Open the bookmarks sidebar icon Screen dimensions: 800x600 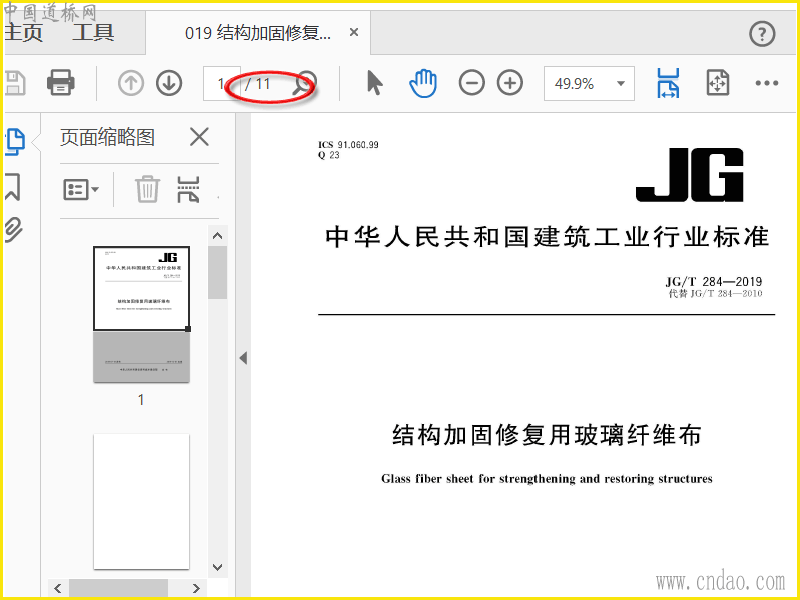tap(13, 186)
